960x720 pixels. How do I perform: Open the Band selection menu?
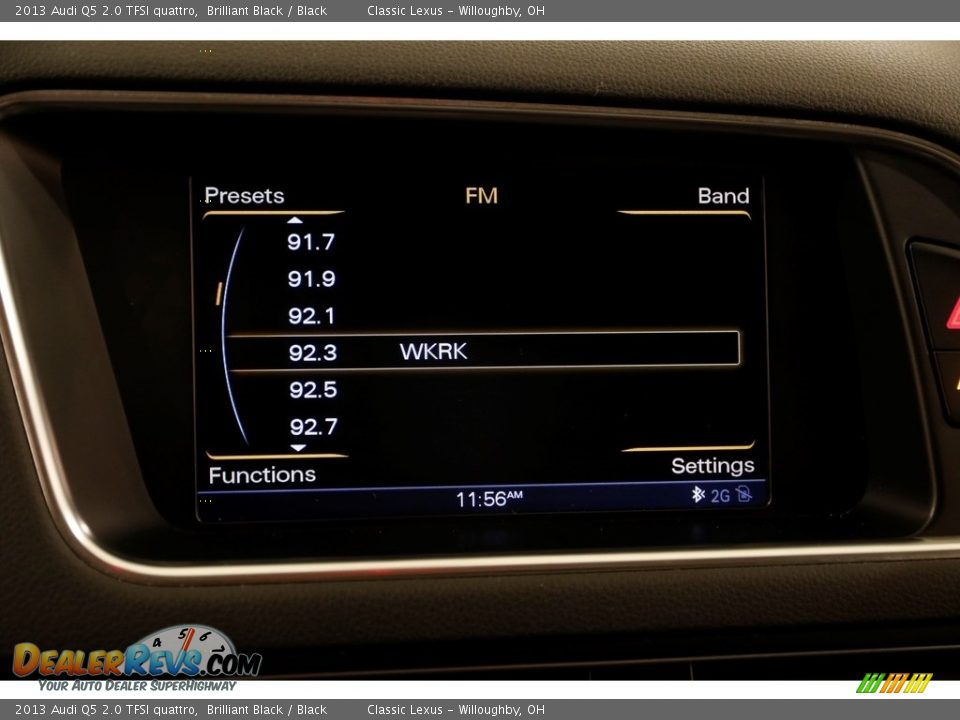(722, 196)
